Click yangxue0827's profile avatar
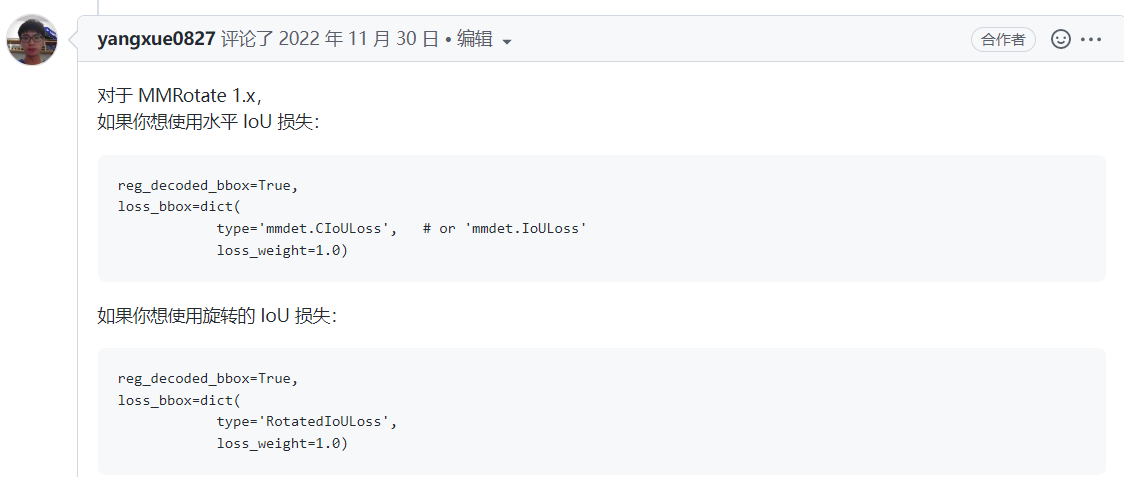The image size is (1124, 477). point(31,40)
